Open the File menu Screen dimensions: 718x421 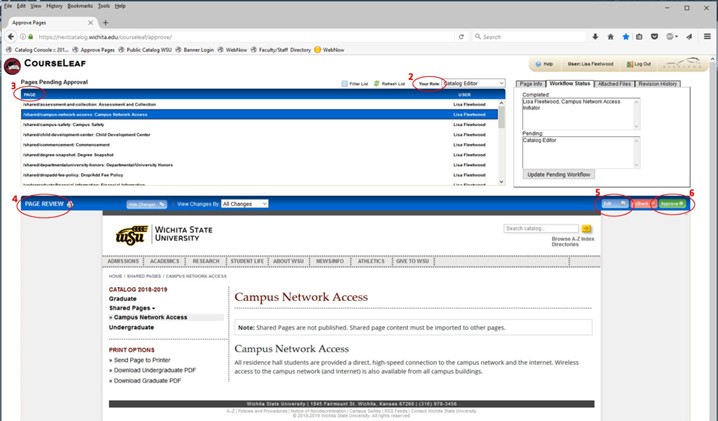pos(8,6)
